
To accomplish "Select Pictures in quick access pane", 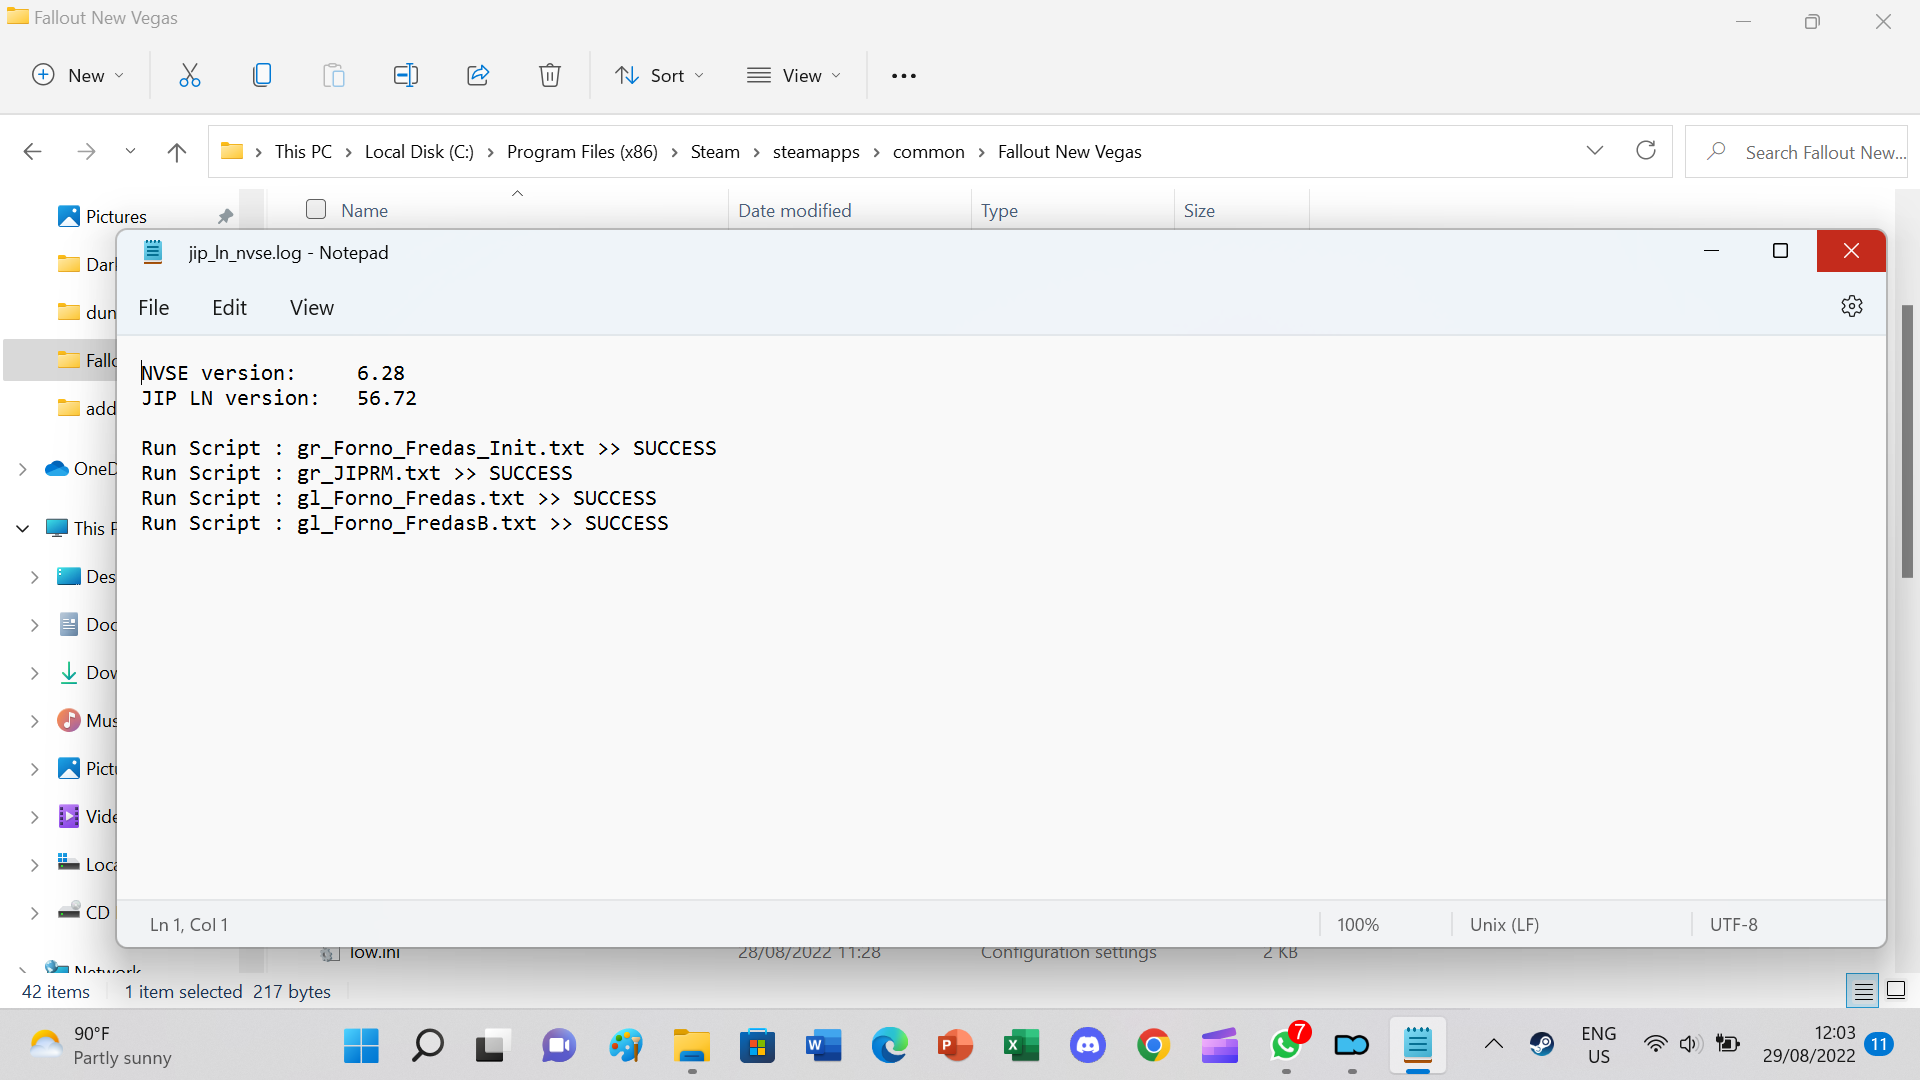I will (116, 217).
